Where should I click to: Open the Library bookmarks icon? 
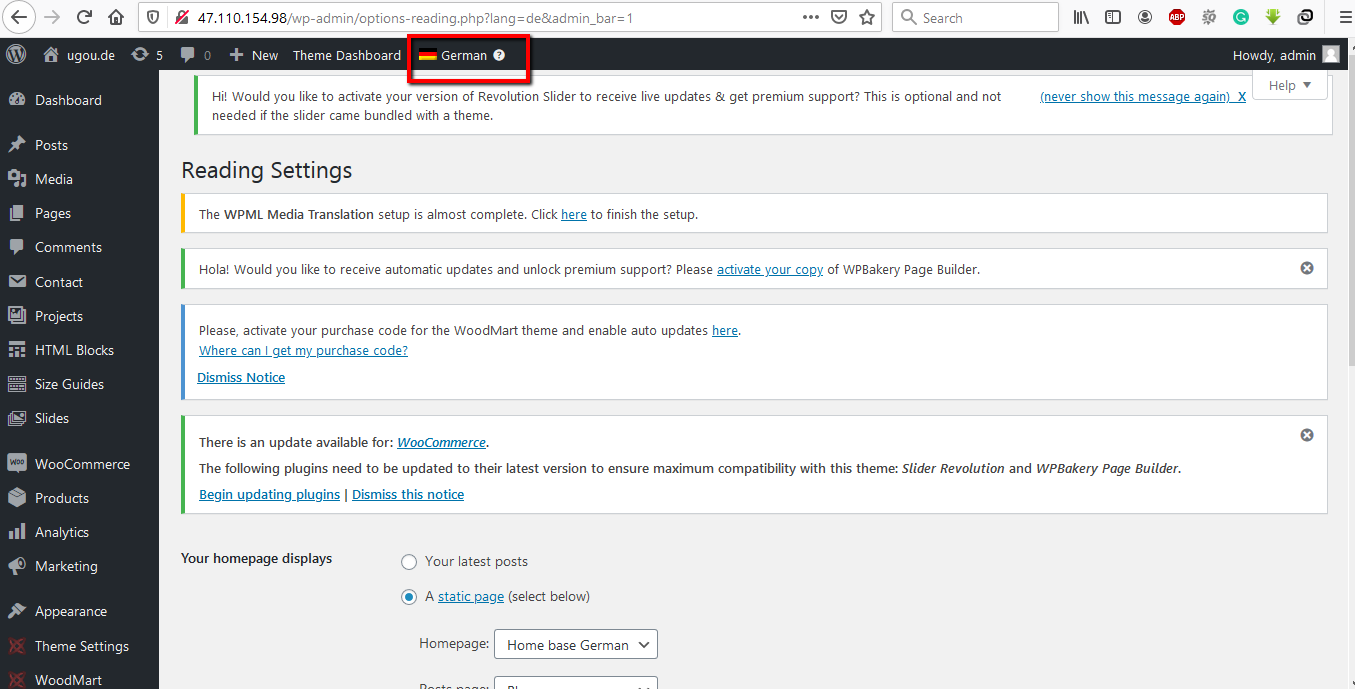click(x=1082, y=17)
